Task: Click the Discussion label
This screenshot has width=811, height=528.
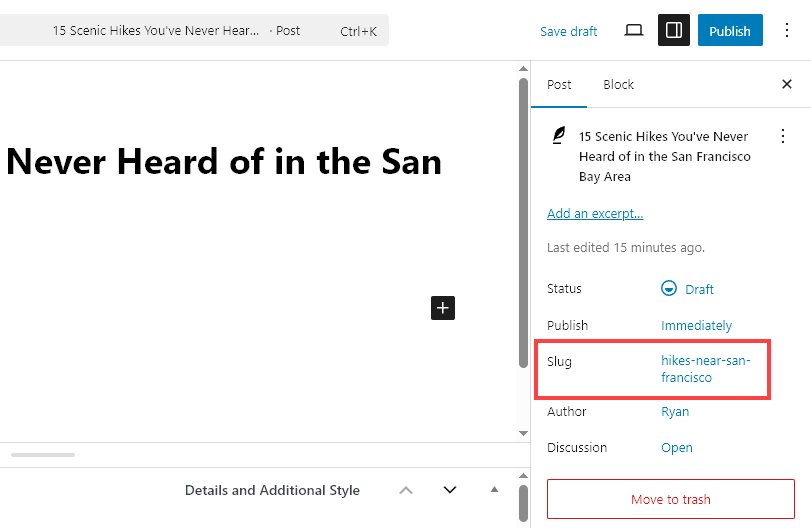Action: [x=577, y=448]
